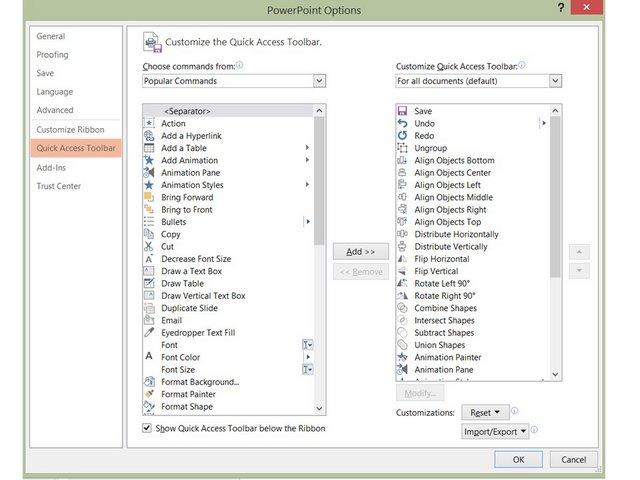Select the Add a Hyperlink globe icon

149,136
